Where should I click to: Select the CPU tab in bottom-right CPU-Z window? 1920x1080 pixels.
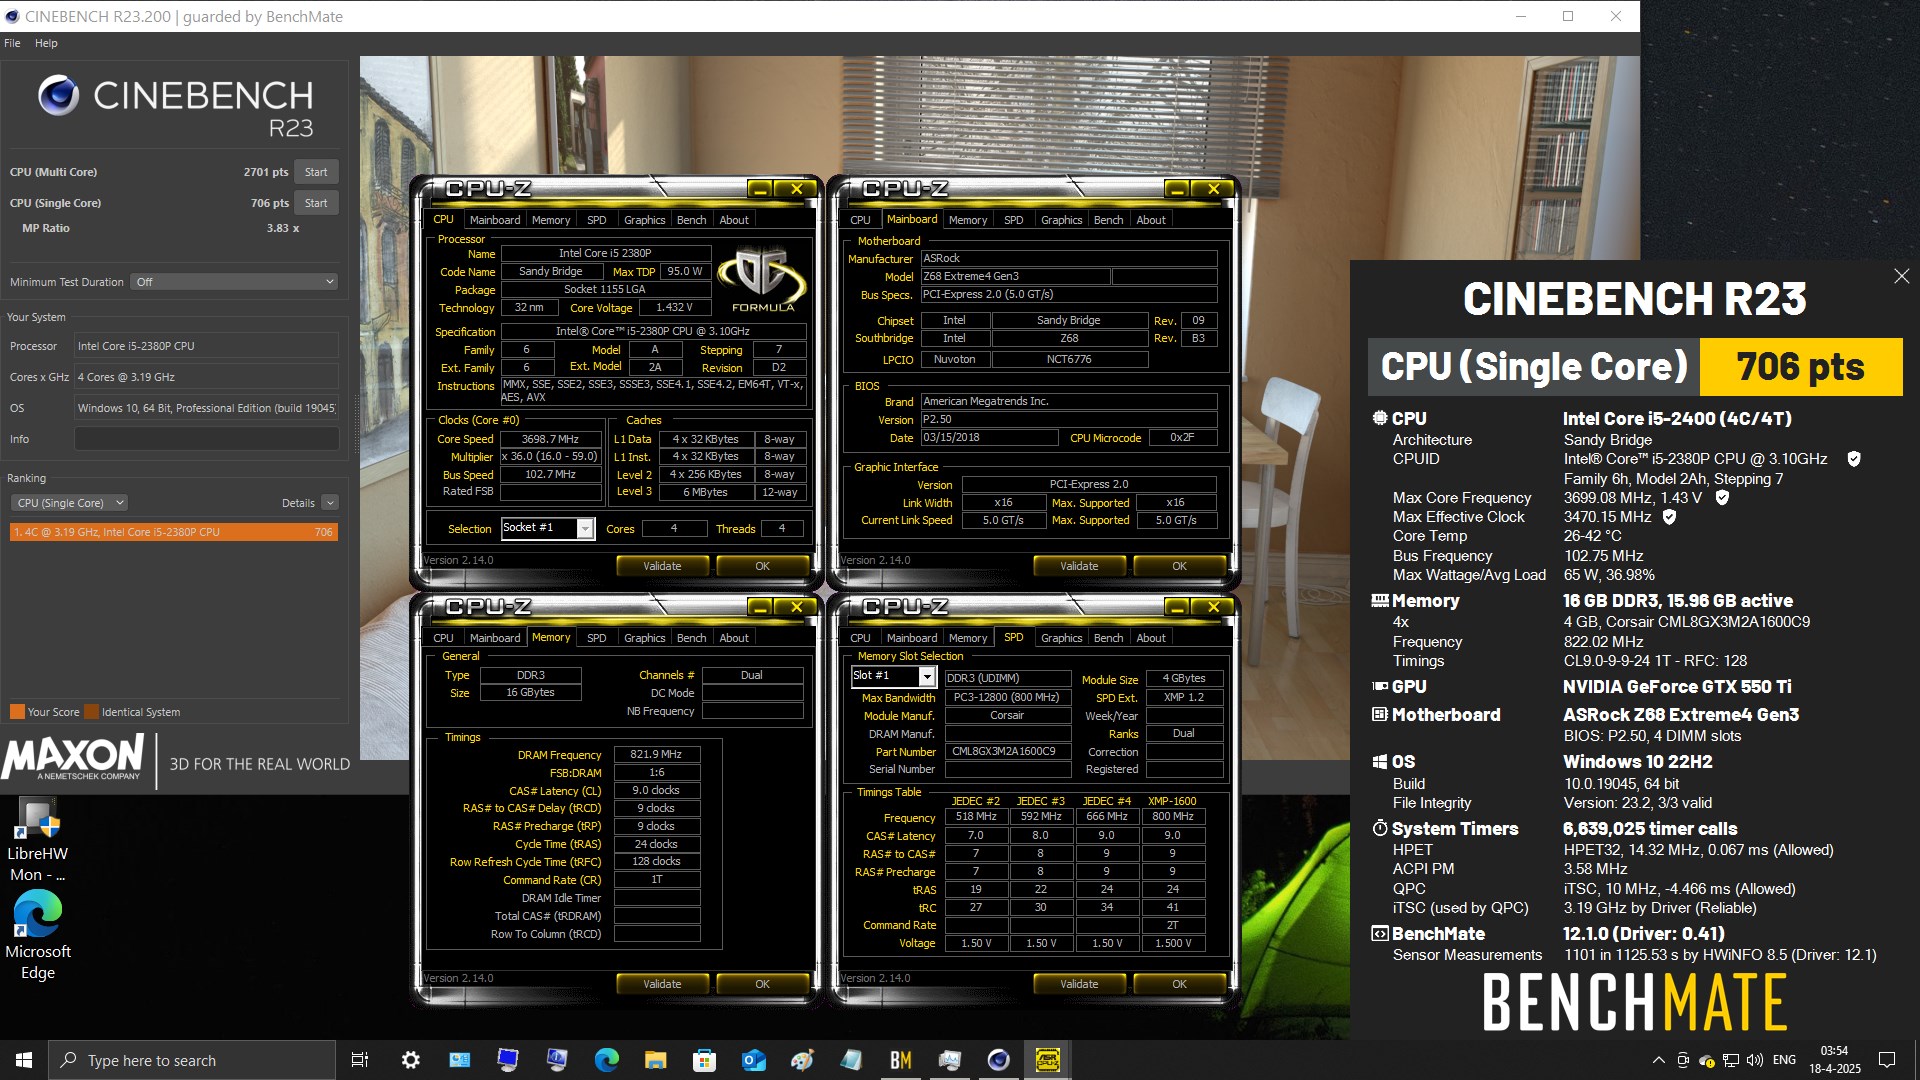pyautogui.click(x=860, y=638)
